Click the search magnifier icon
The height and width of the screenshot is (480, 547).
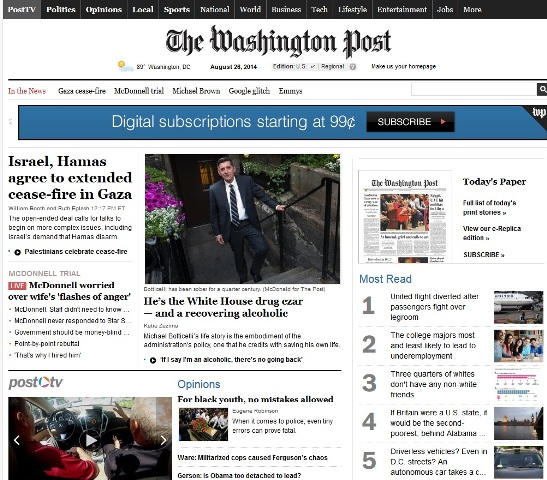(542, 89)
